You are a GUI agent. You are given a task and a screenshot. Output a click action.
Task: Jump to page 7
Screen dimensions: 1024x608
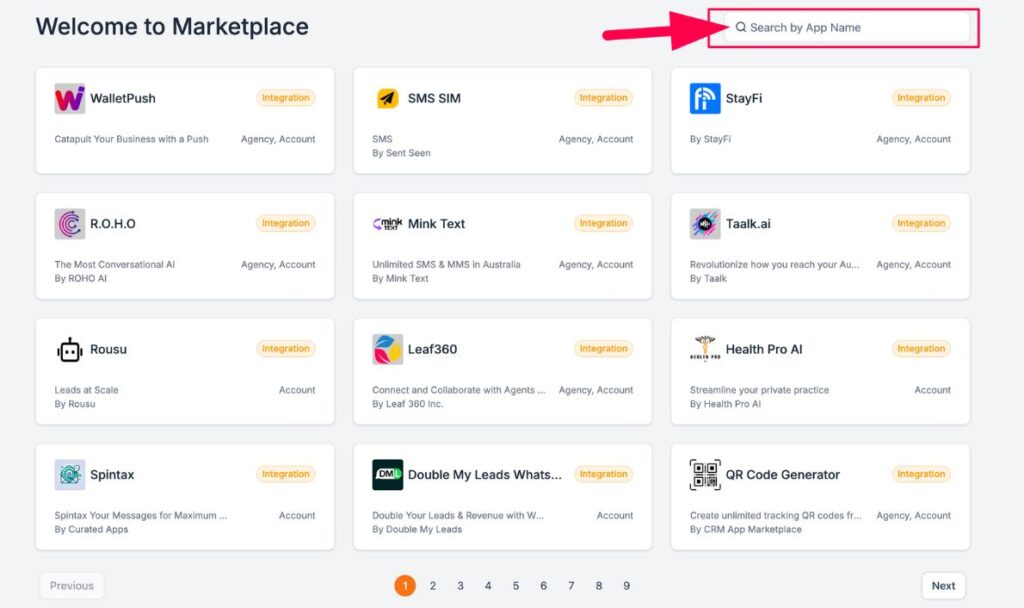pos(571,586)
